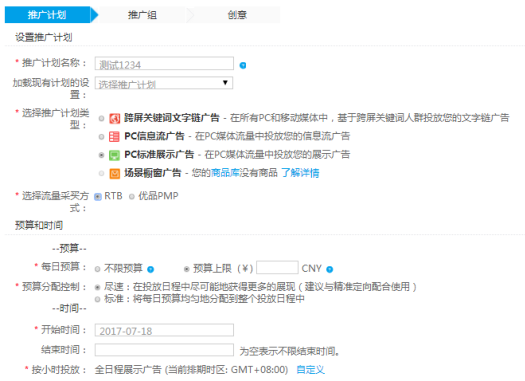Image resolution: width=525 pixels, height=381 pixels.
Task: Click the 为空表示不限结束时间 hint text
Action: tap(290, 352)
